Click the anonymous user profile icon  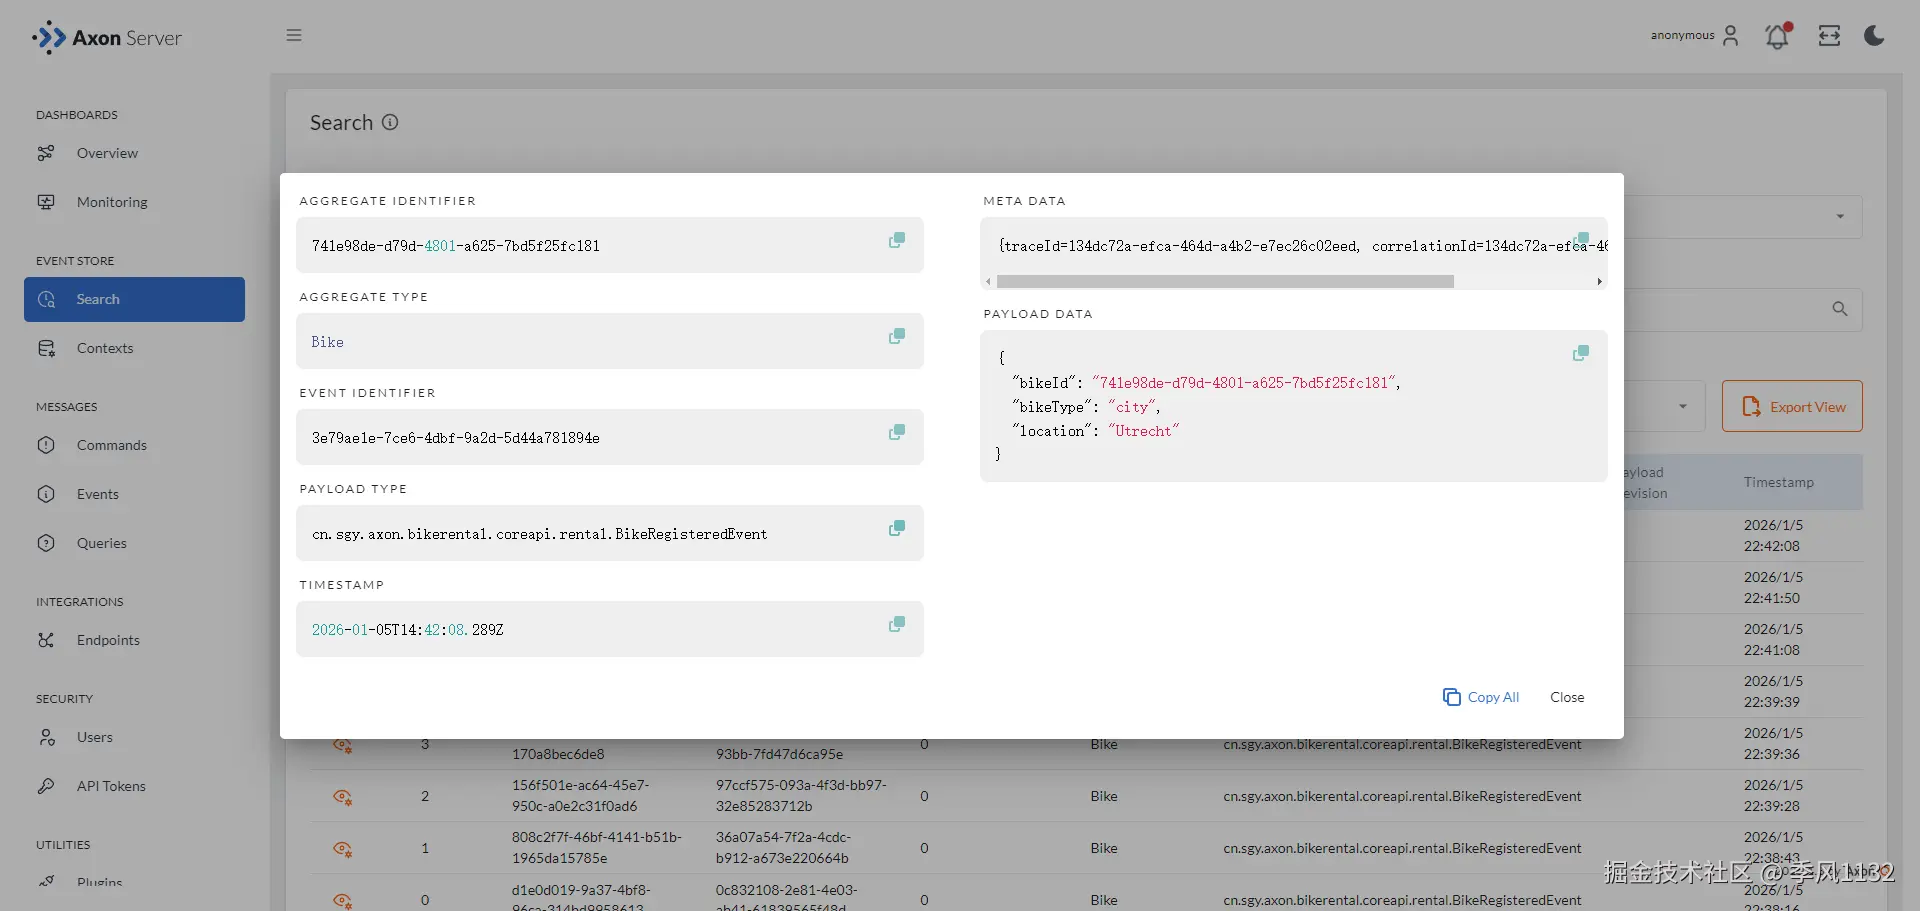1731,36
